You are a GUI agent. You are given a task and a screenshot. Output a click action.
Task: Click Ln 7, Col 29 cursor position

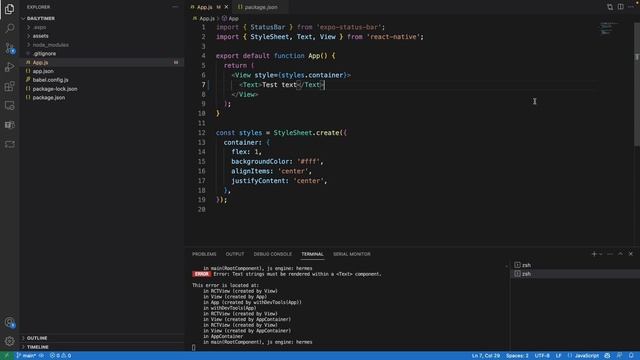[486, 356]
